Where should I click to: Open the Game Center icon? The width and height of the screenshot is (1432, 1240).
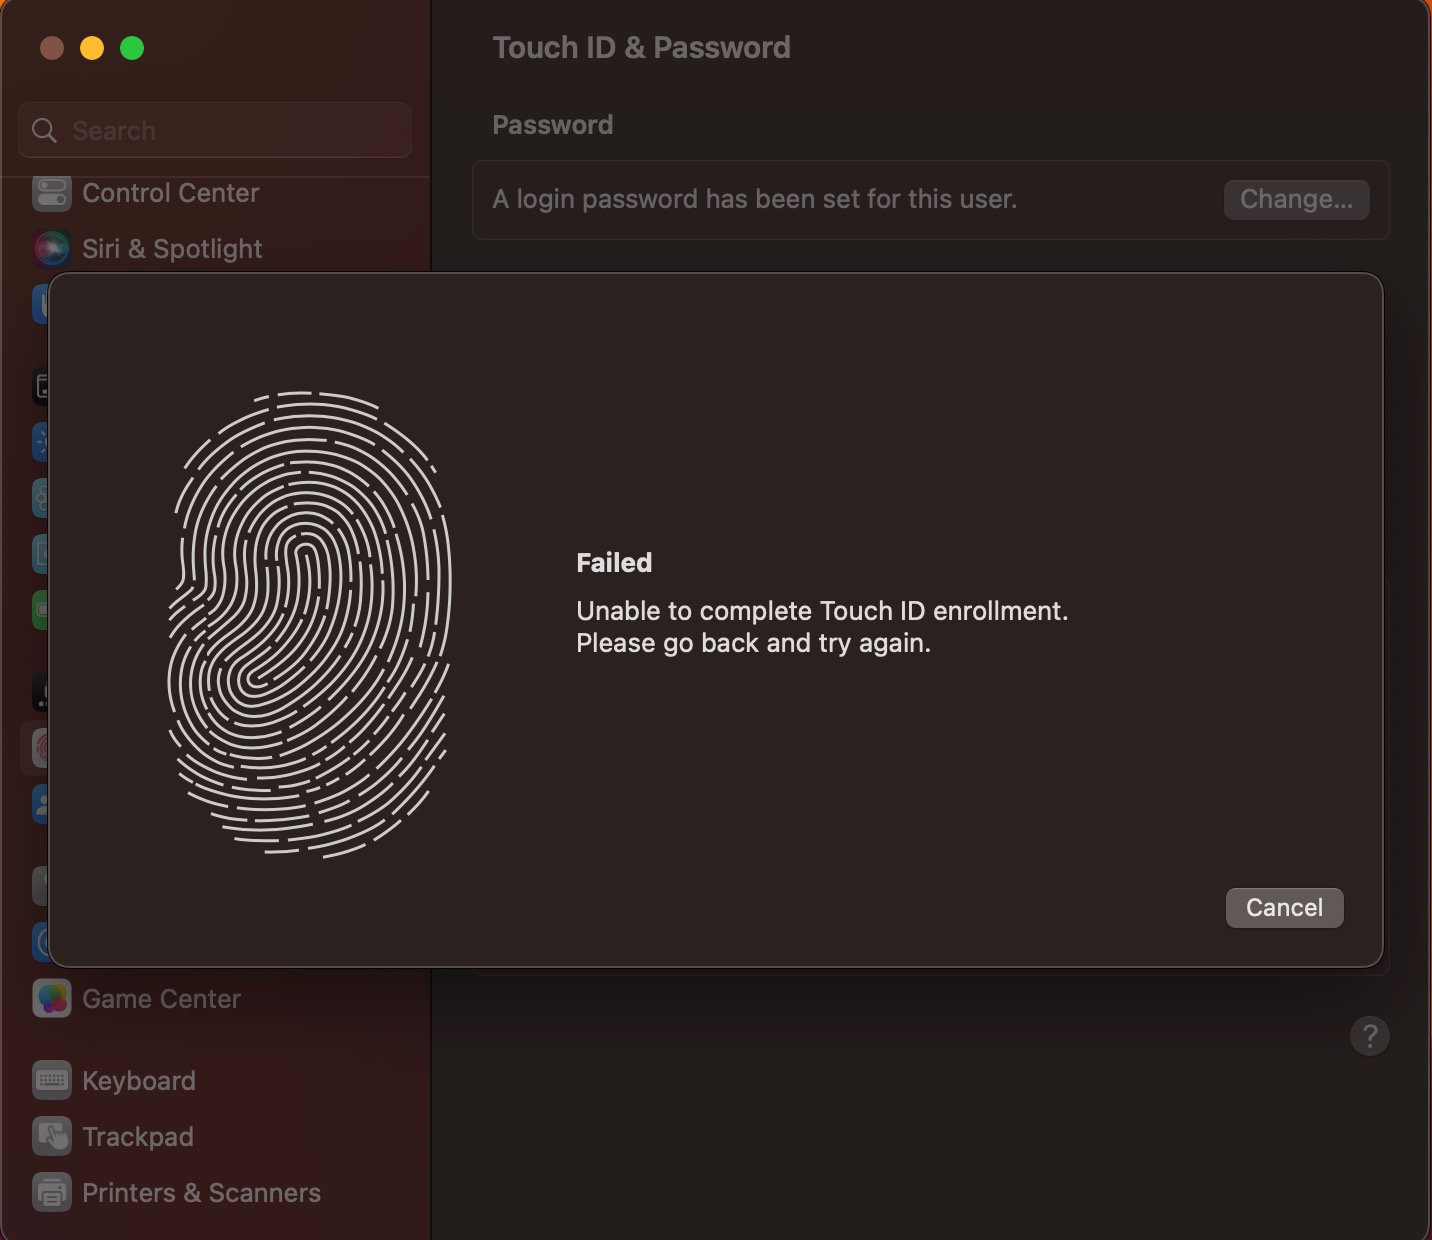point(51,998)
